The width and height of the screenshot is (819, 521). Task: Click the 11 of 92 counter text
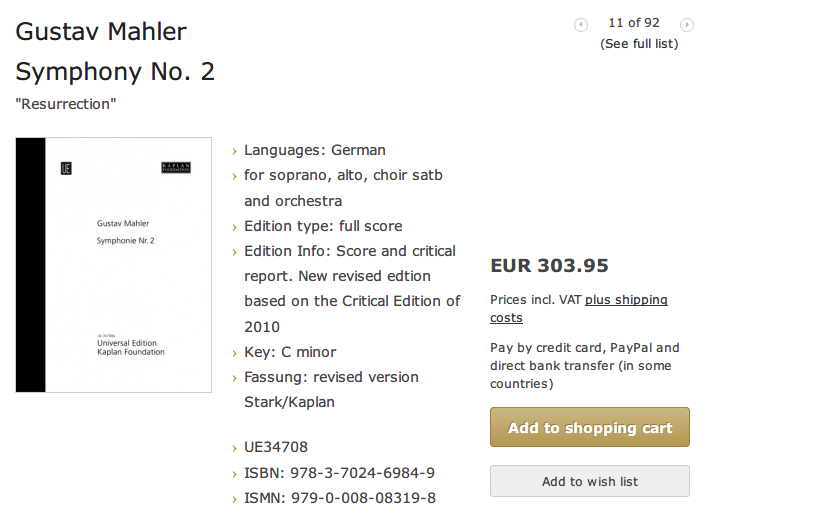coord(634,22)
